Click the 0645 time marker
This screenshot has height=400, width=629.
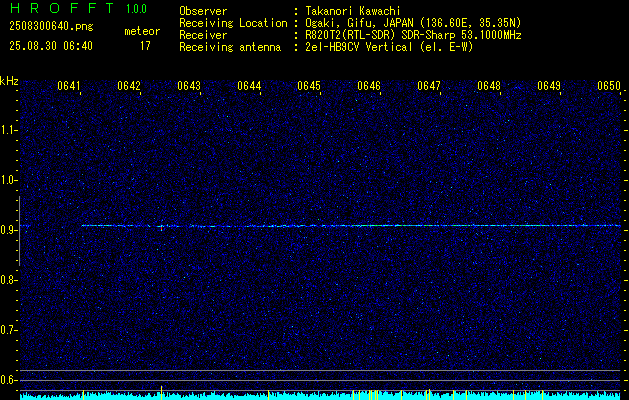[x=309, y=86]
